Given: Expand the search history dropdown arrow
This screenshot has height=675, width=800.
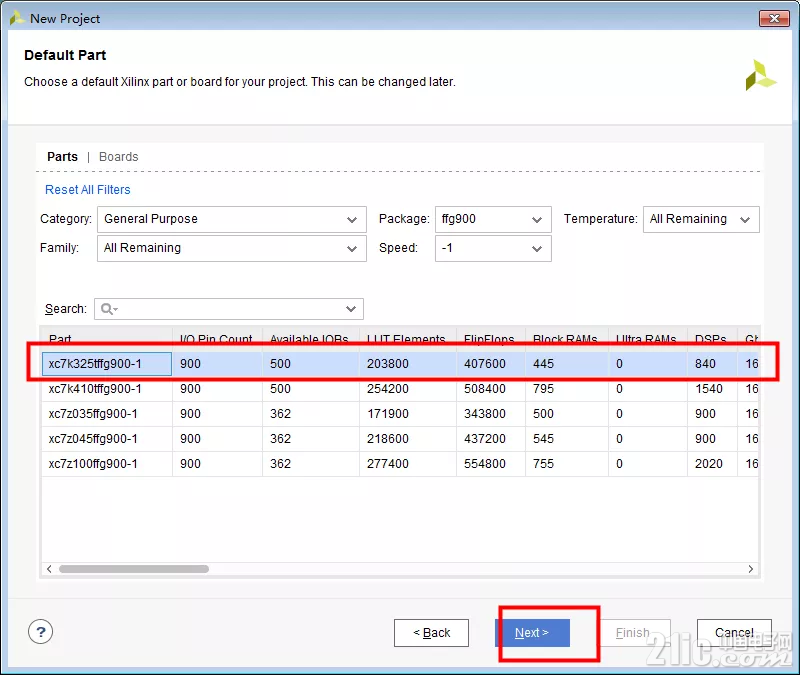Looking at the screenshot, I should [x=351, y=309].
